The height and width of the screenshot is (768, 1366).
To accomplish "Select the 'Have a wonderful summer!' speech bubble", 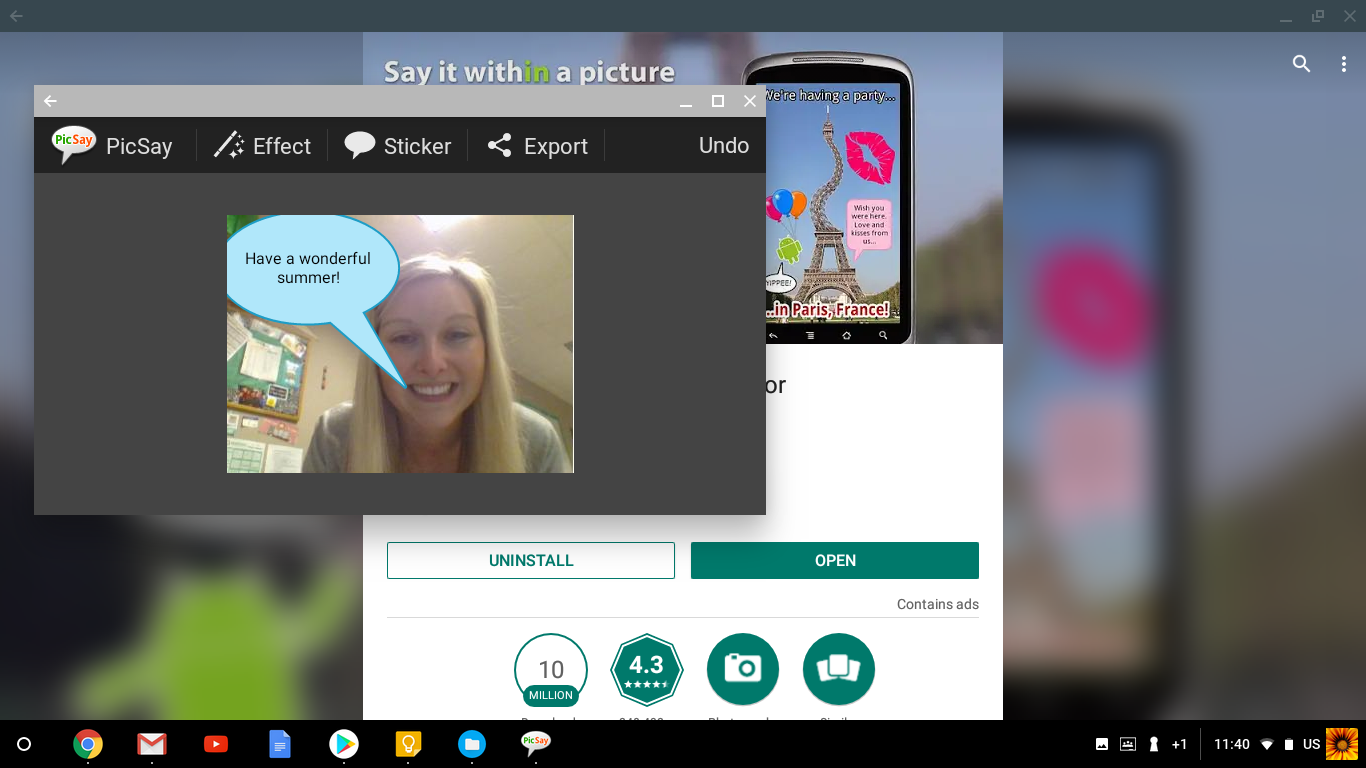I will [x=313, y=270].
